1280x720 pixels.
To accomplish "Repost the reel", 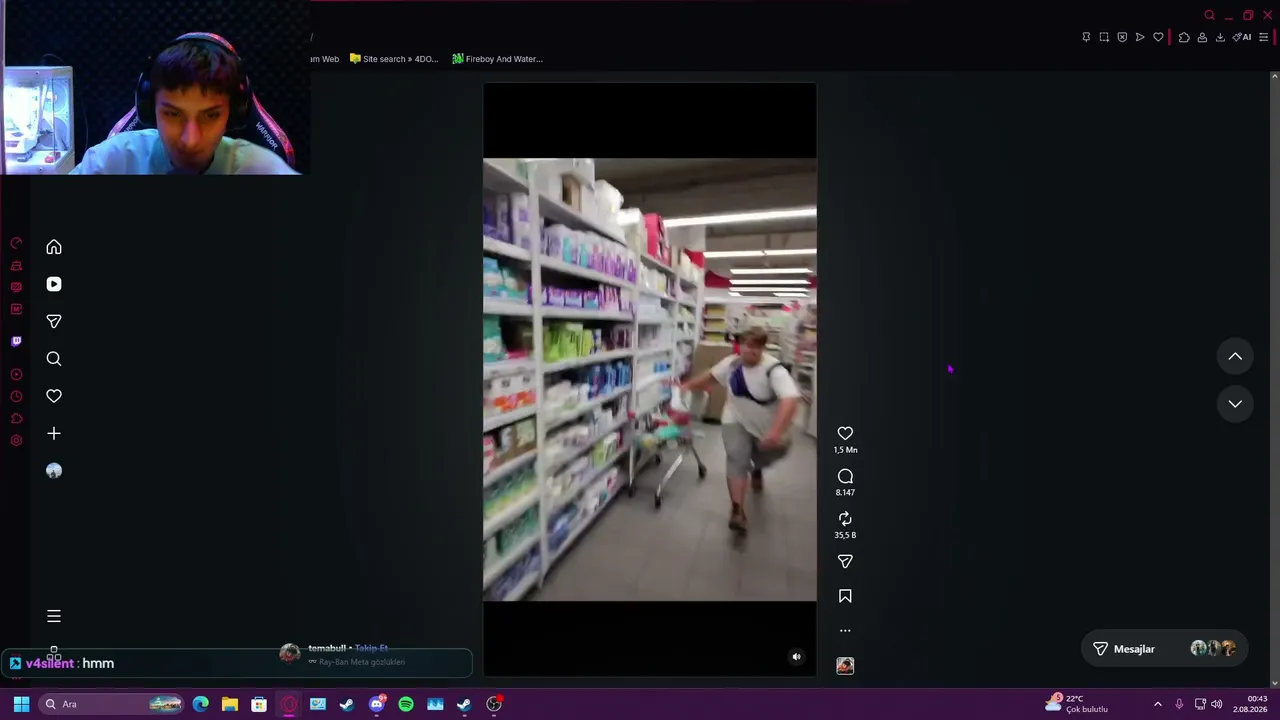I will click(x=845, y=518).
